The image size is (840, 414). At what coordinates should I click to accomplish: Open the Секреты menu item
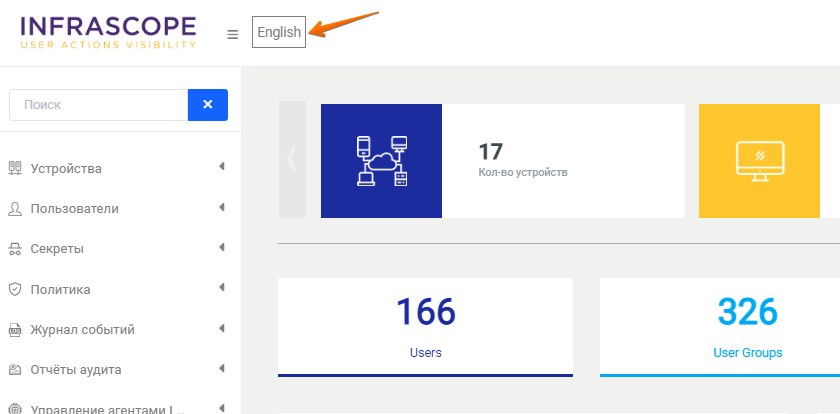[x=57, y=249]
